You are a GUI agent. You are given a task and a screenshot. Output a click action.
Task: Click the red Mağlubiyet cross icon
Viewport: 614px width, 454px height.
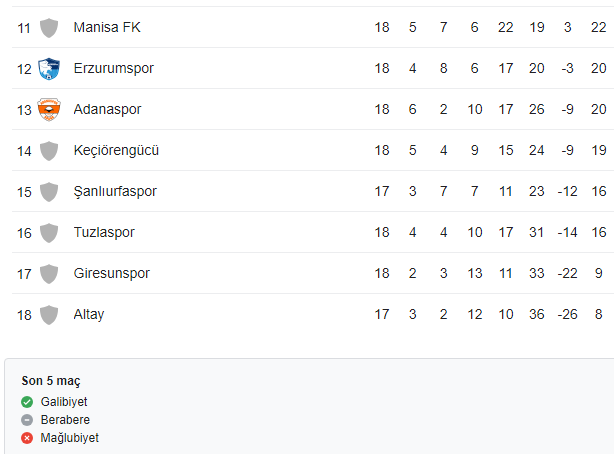coord(27,438)
